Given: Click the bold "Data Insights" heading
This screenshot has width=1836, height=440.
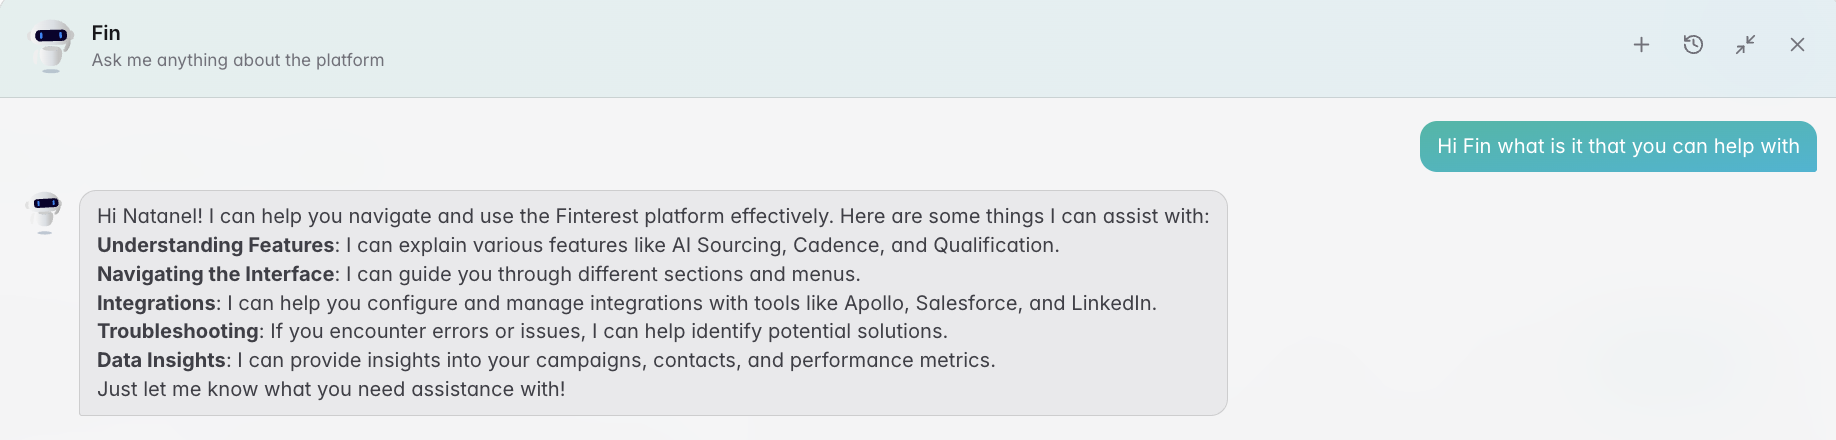Looking at the screenshot, I should [x=161, y=360].
